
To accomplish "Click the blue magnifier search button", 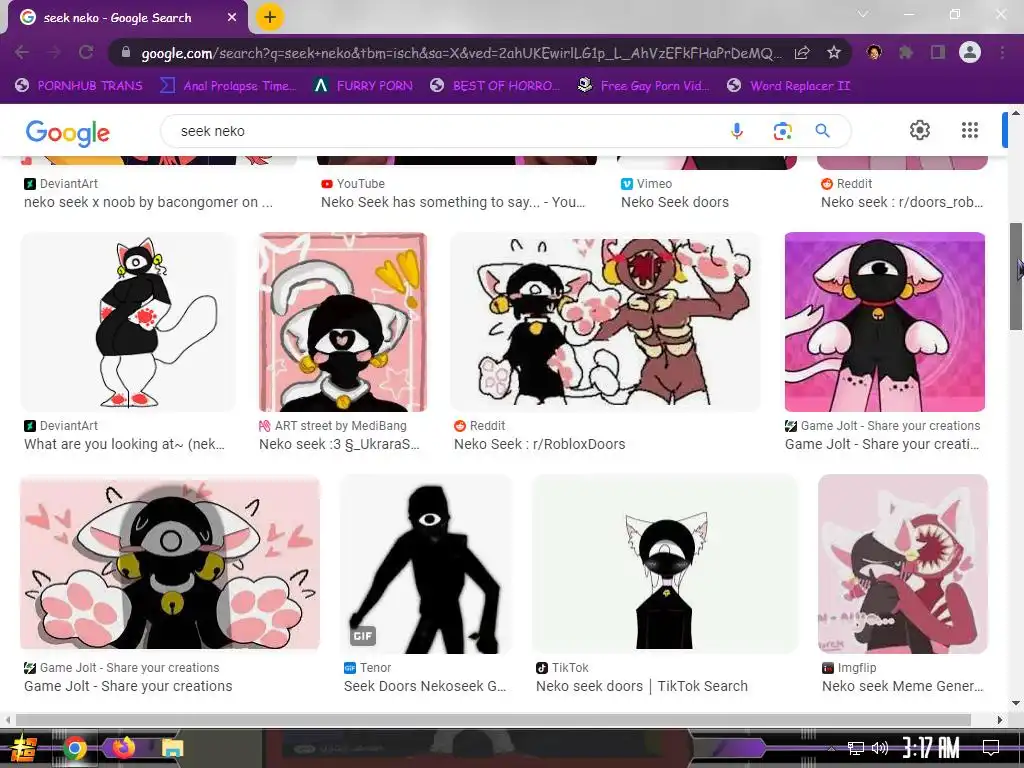I will pyautogui.click(x=823, y=131).
